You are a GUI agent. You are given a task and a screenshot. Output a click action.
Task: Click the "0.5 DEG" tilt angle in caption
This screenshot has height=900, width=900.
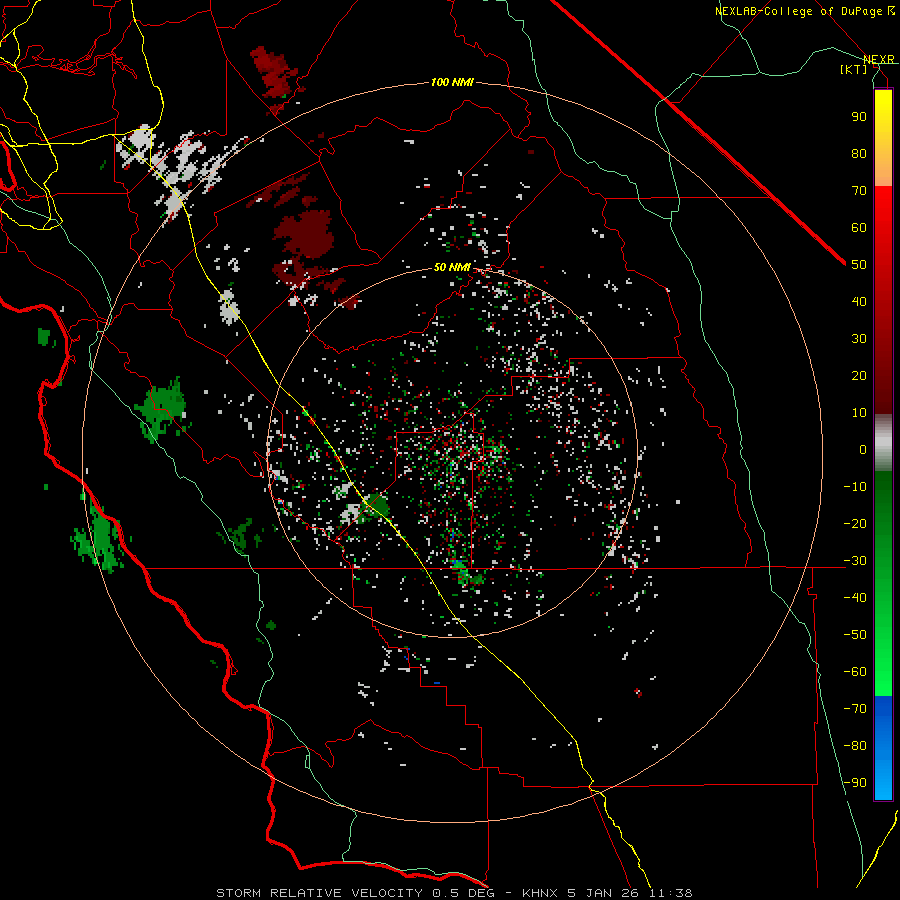(x=462, y=893)
